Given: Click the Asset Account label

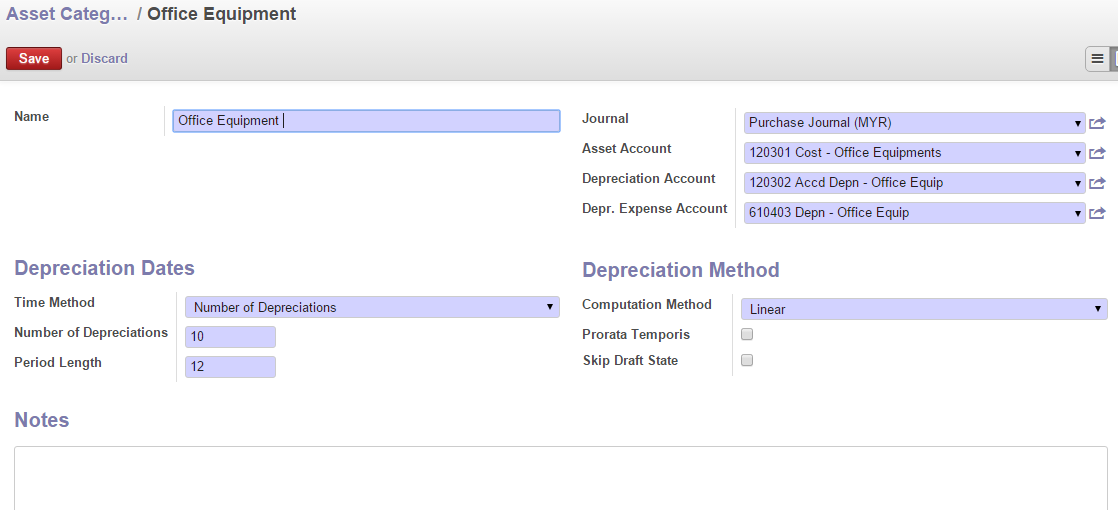Looking at the screenshot, I should click(x=627, y=149).
